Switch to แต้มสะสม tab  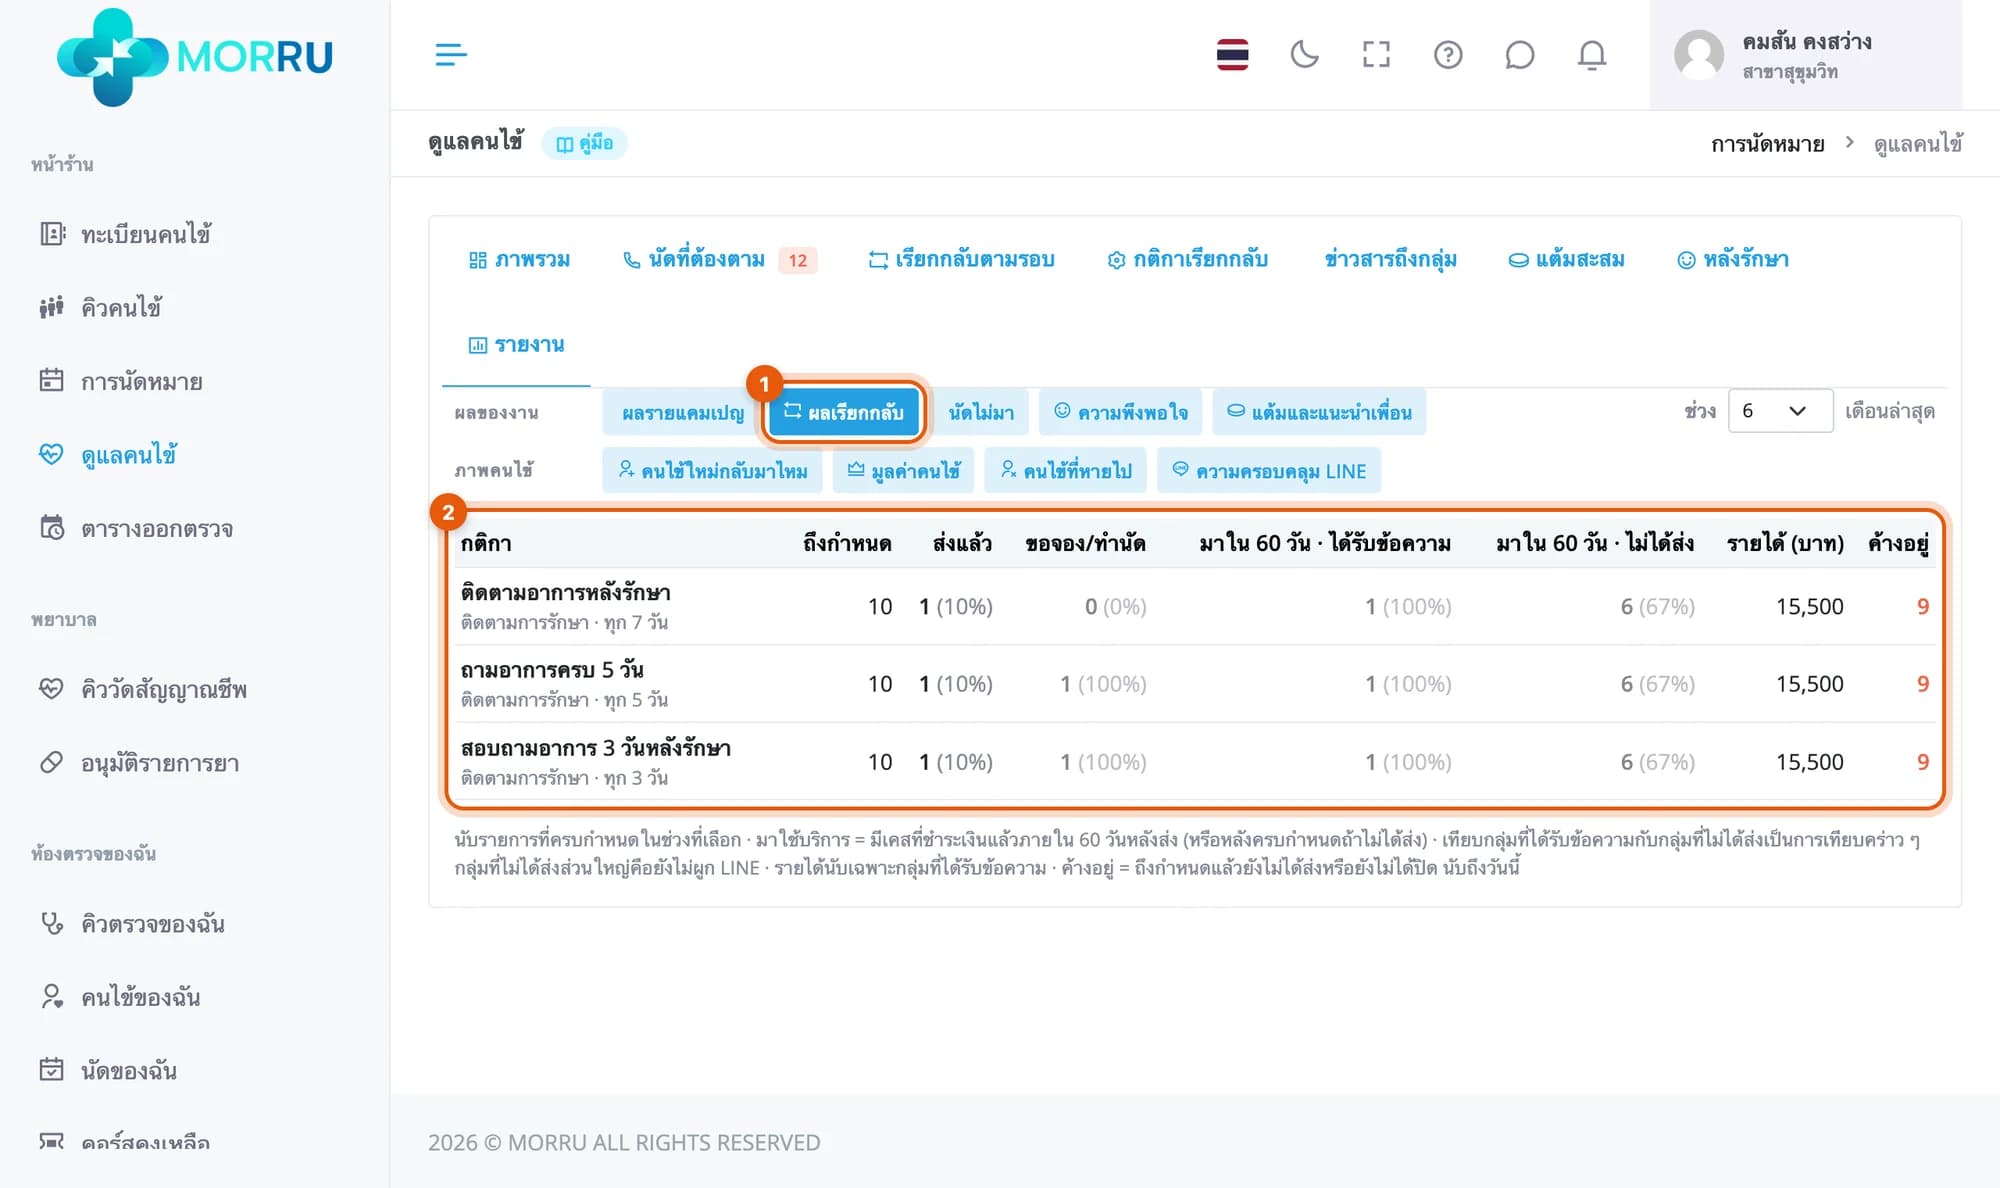[x=1567, y=260]
